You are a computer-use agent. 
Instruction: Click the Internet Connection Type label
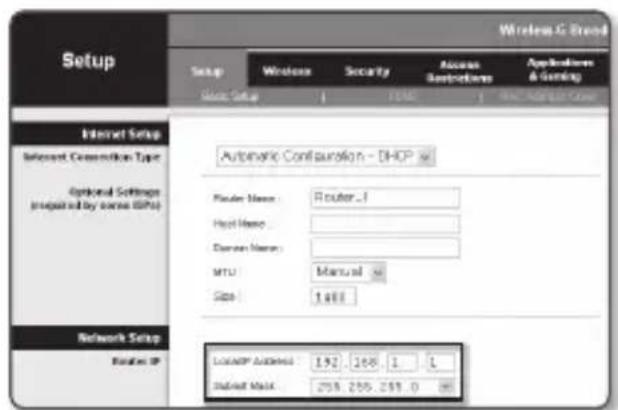[92, 157]
